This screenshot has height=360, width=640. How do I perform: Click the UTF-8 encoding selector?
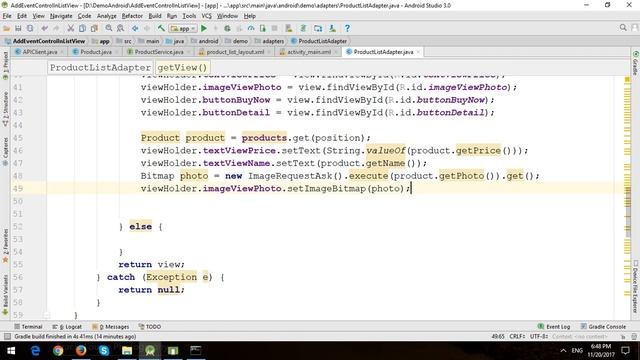click(539, 336)
